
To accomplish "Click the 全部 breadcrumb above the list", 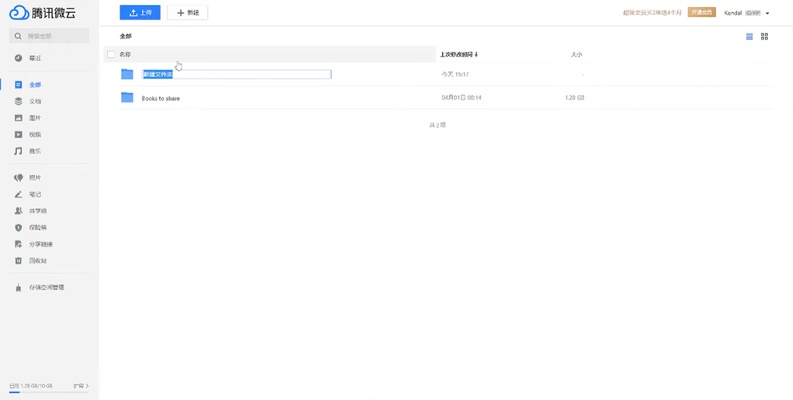I will pos(125,36).
